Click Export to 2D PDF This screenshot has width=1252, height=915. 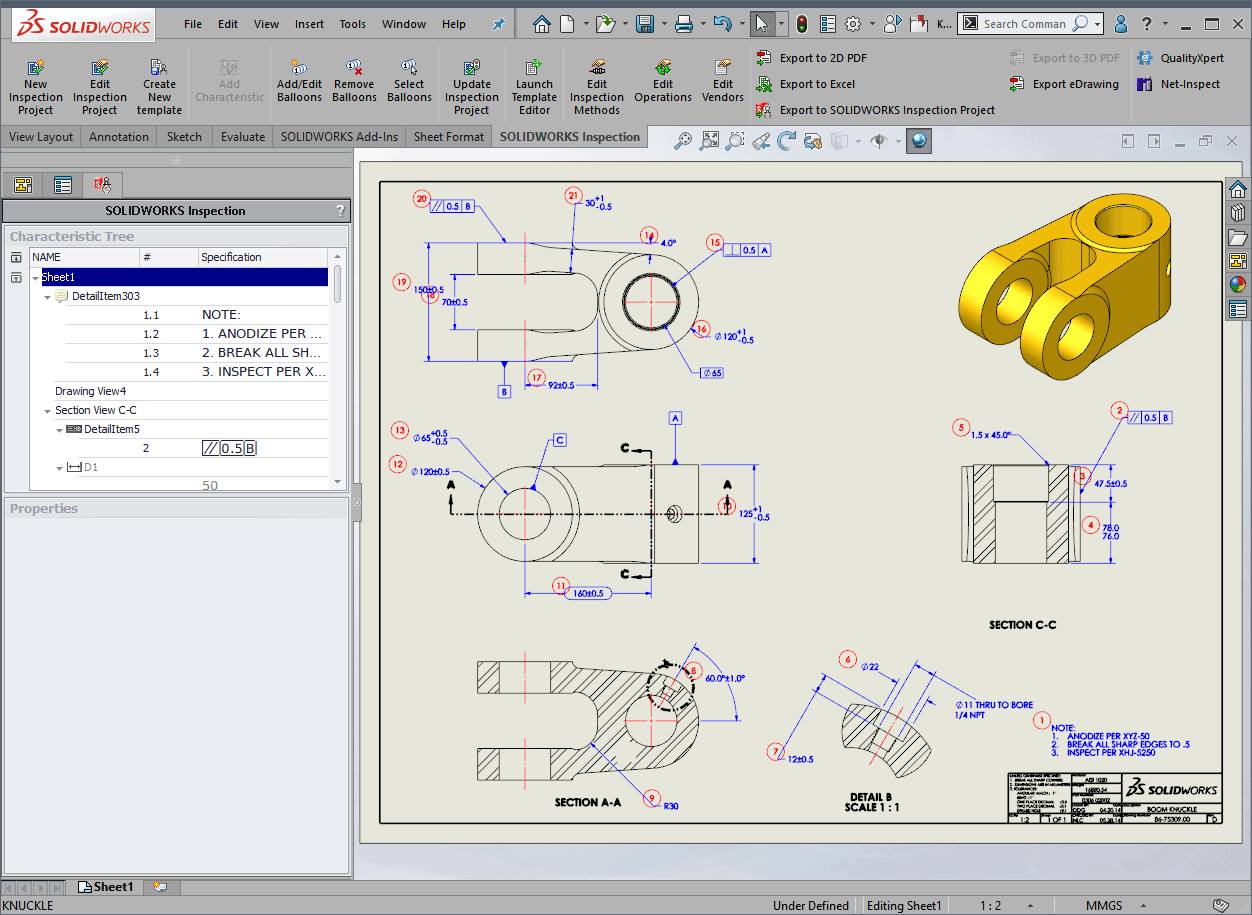[822, 58]
